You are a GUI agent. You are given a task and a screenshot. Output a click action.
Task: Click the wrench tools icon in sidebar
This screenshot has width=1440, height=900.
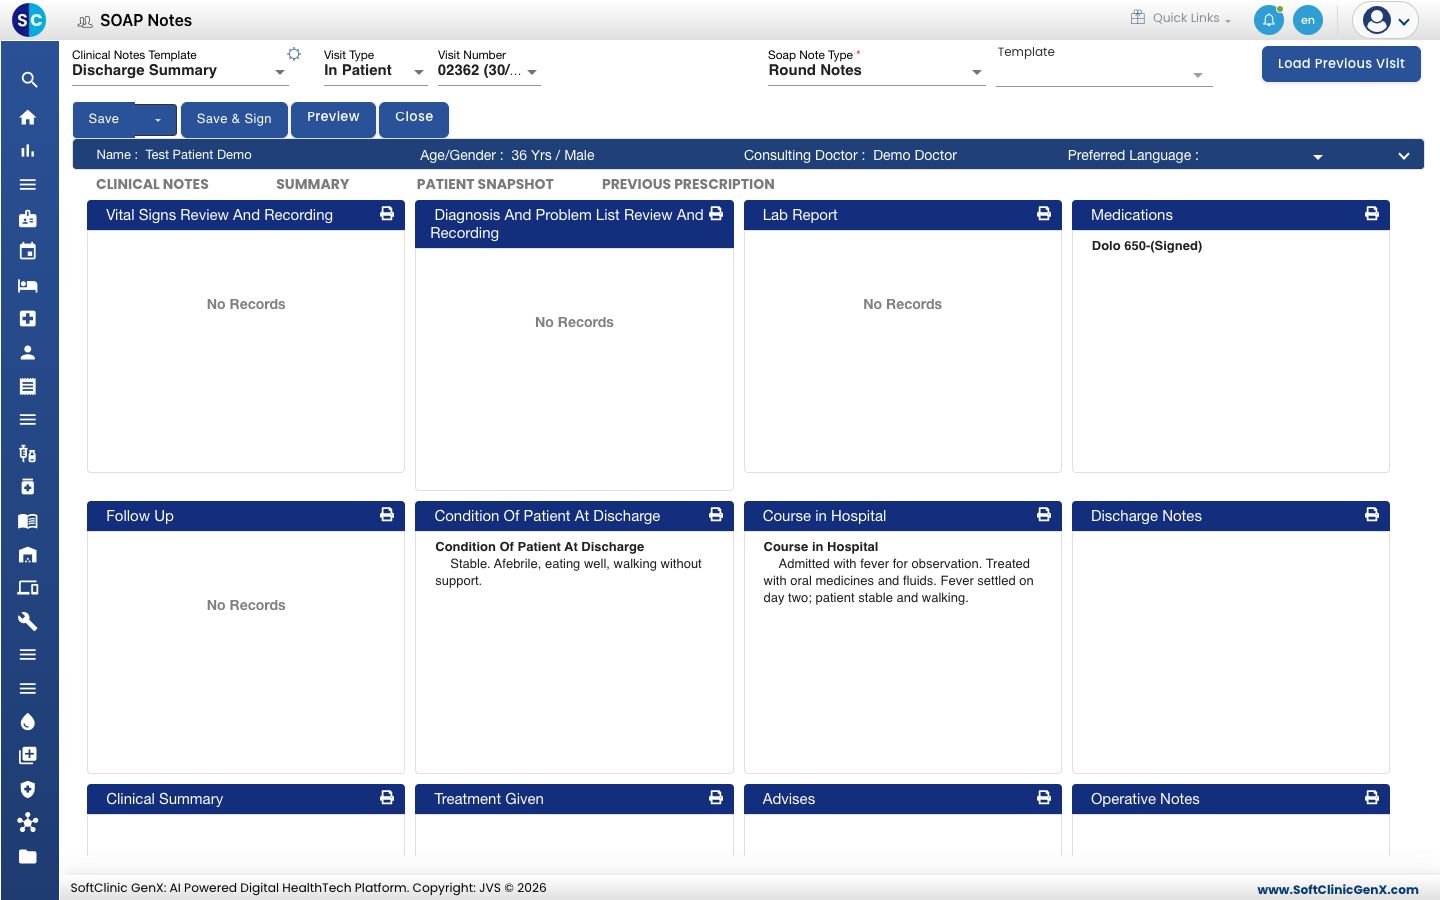click(x=28, y=621)
